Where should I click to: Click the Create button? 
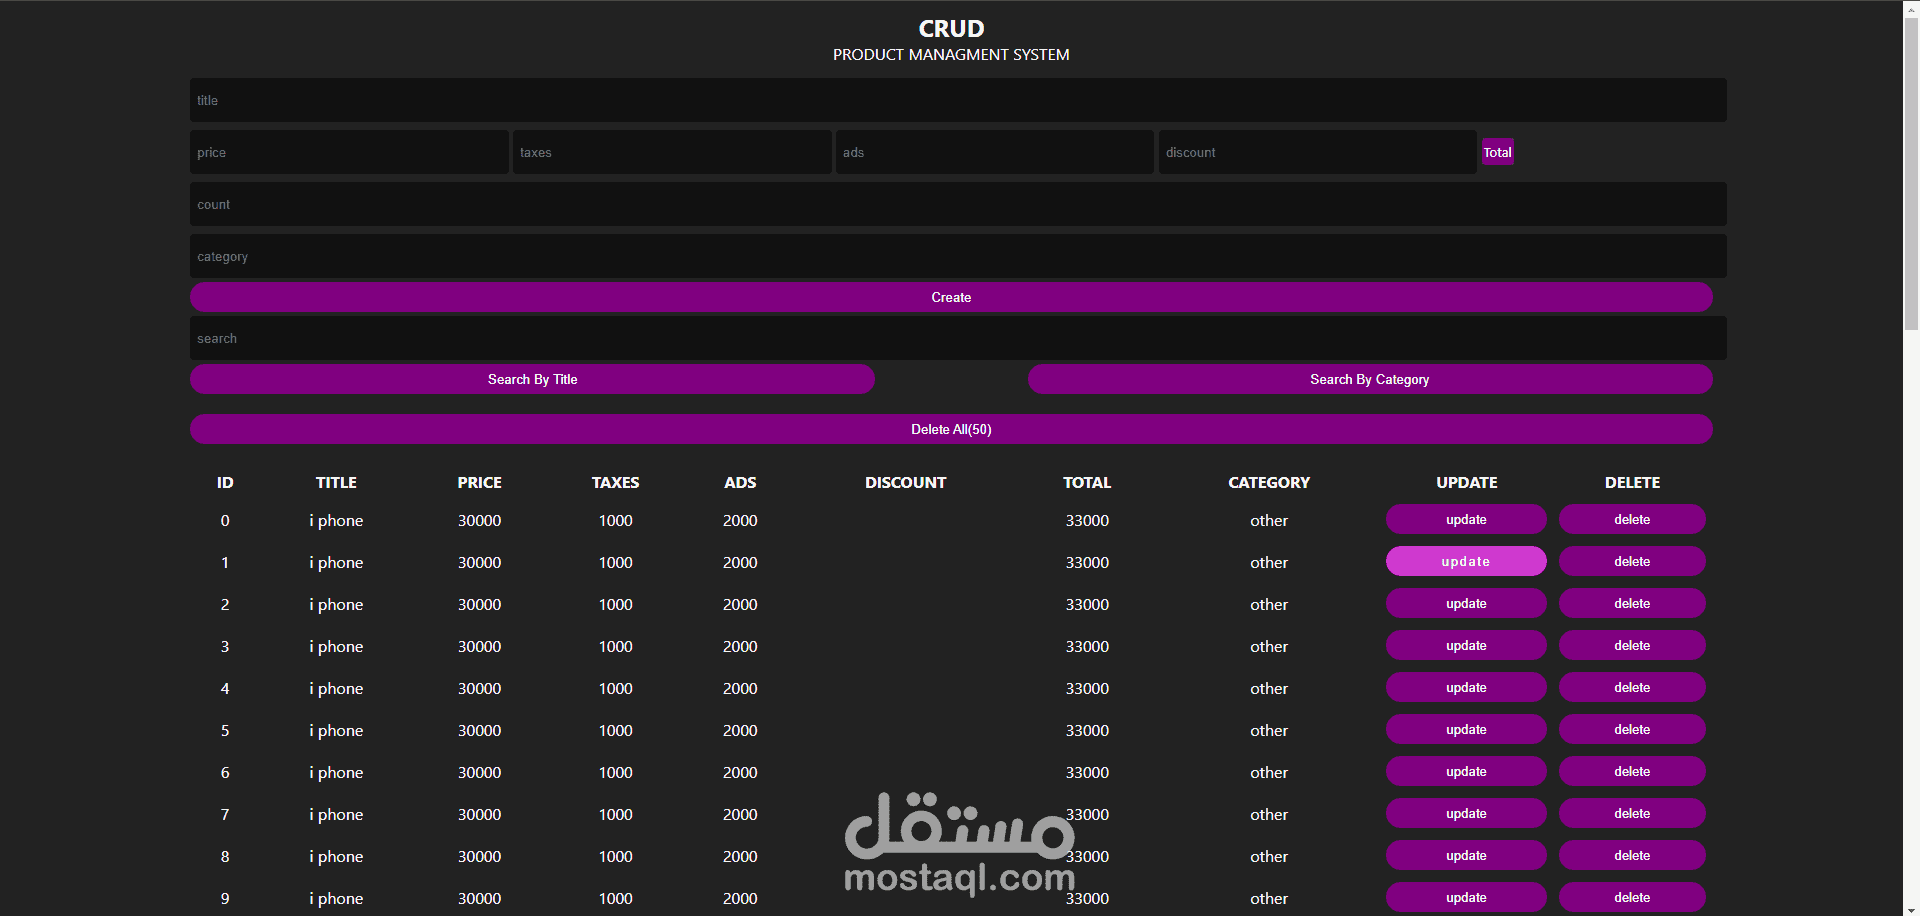950,297
